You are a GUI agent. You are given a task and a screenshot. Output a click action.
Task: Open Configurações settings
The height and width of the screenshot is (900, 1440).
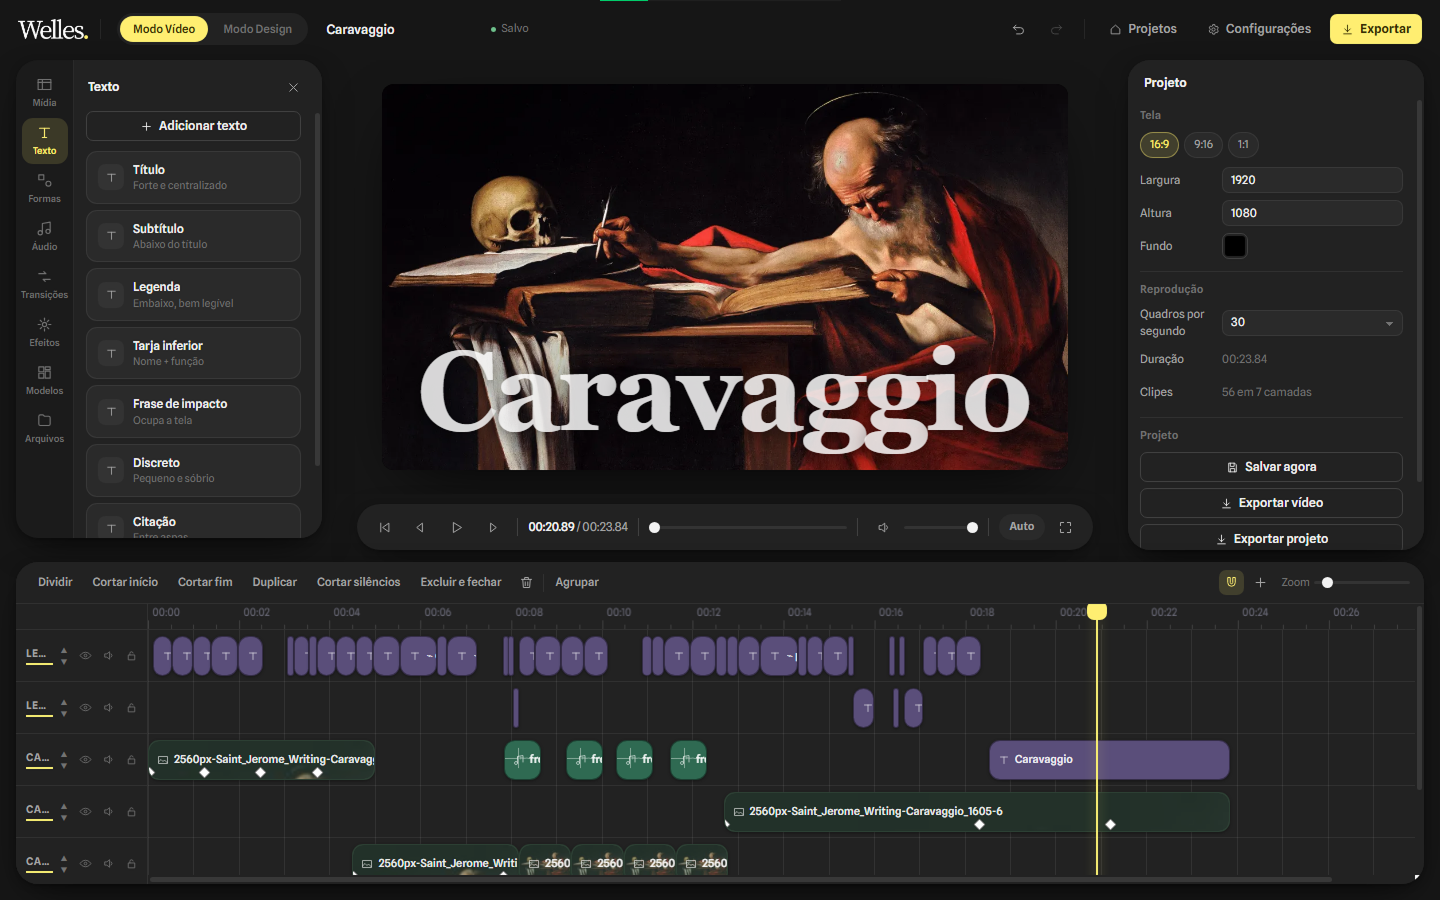(x=1259, y=29)
